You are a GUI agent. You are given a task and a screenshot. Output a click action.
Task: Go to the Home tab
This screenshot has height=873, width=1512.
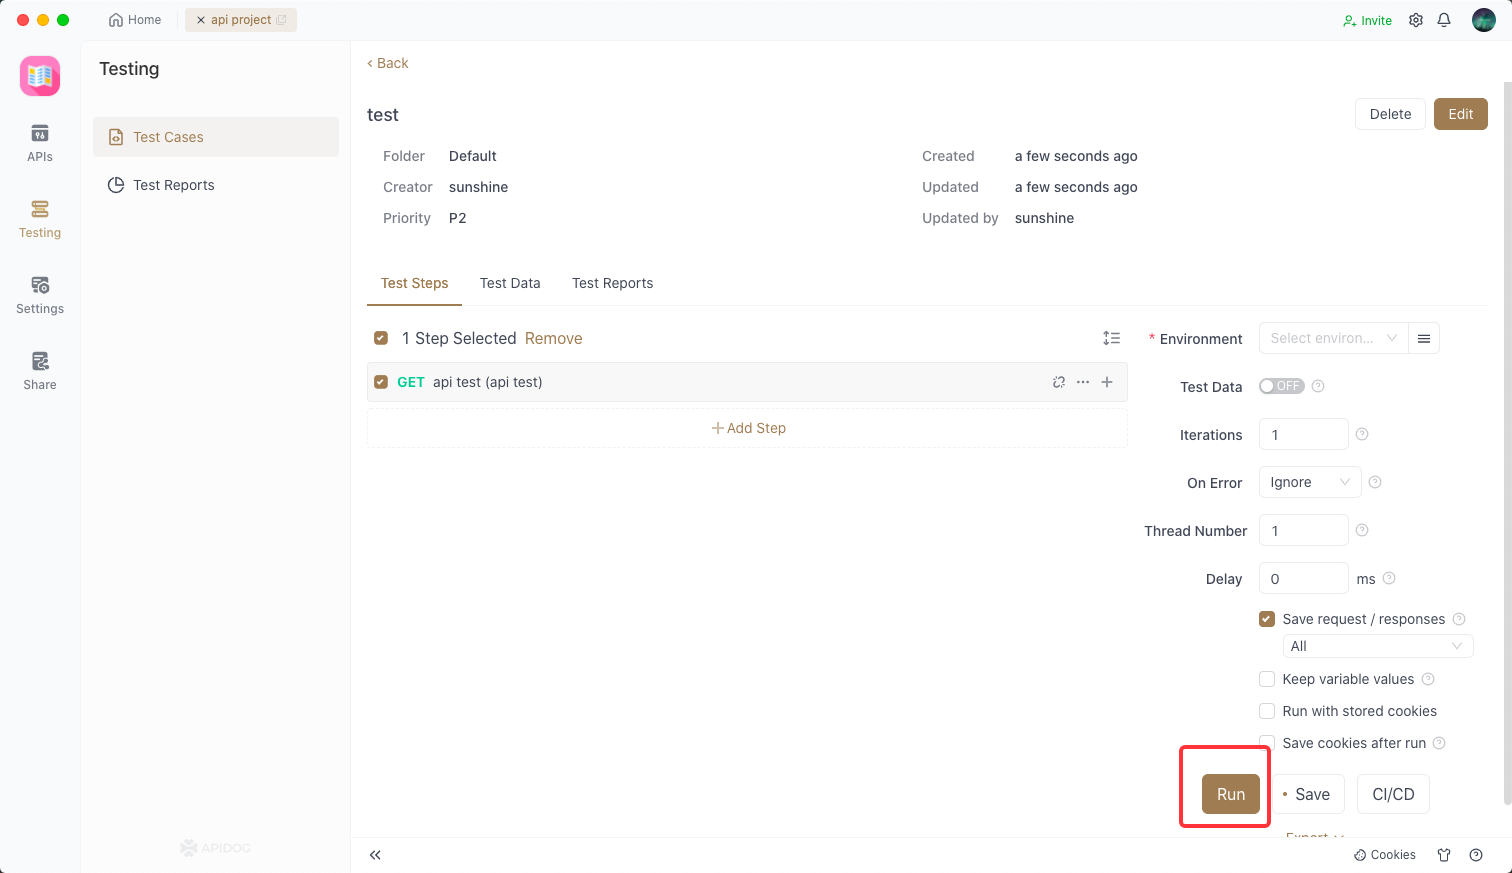pyautogui.click(x=135, y=20)
